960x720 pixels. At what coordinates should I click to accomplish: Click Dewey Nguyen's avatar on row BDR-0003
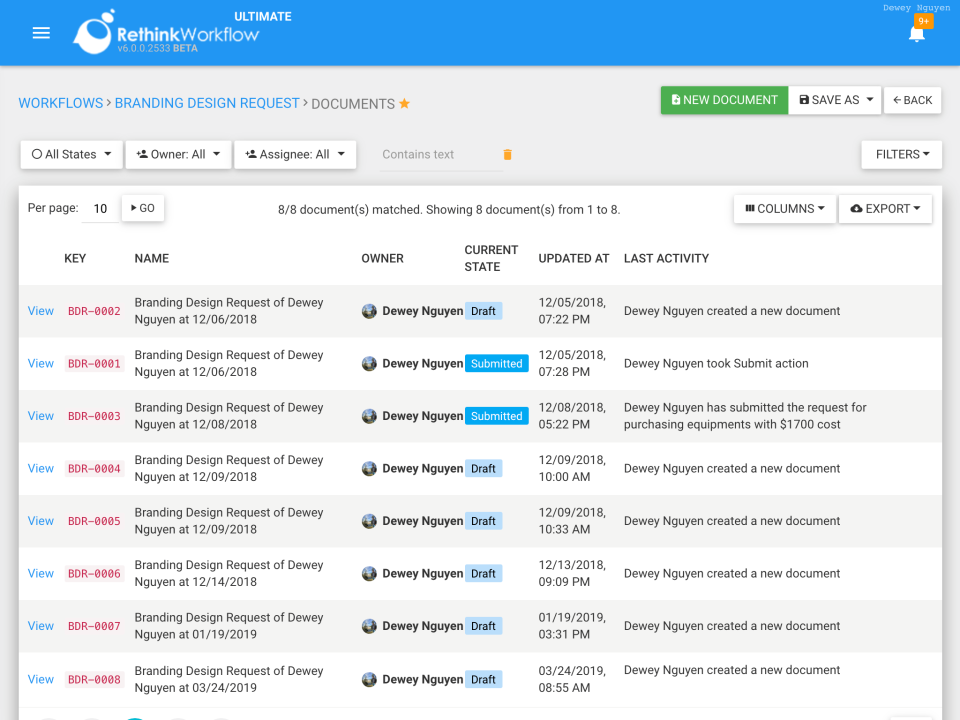(x=369, y=415)
